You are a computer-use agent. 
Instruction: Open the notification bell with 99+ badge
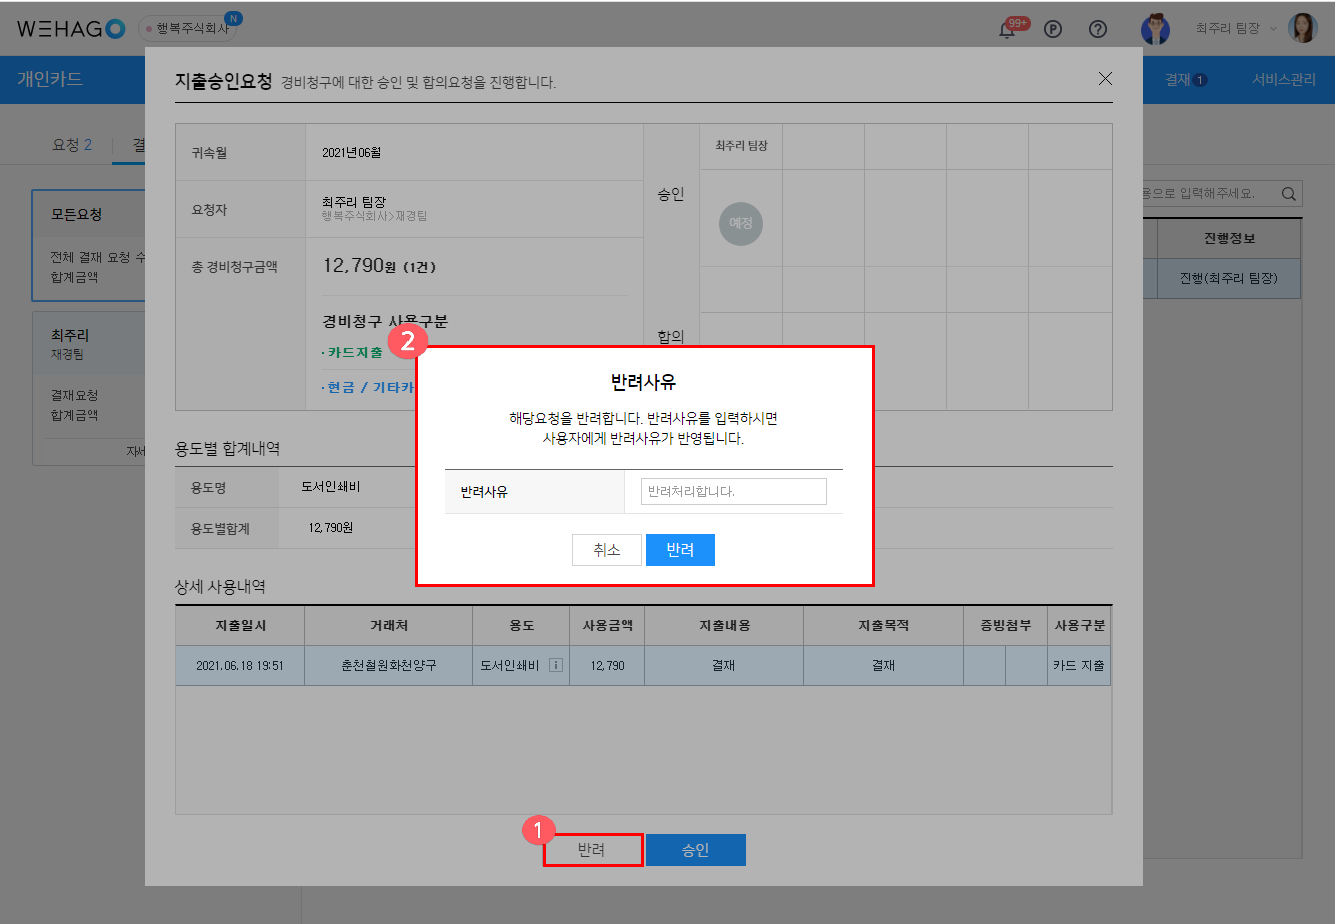tap(1007, 29)
